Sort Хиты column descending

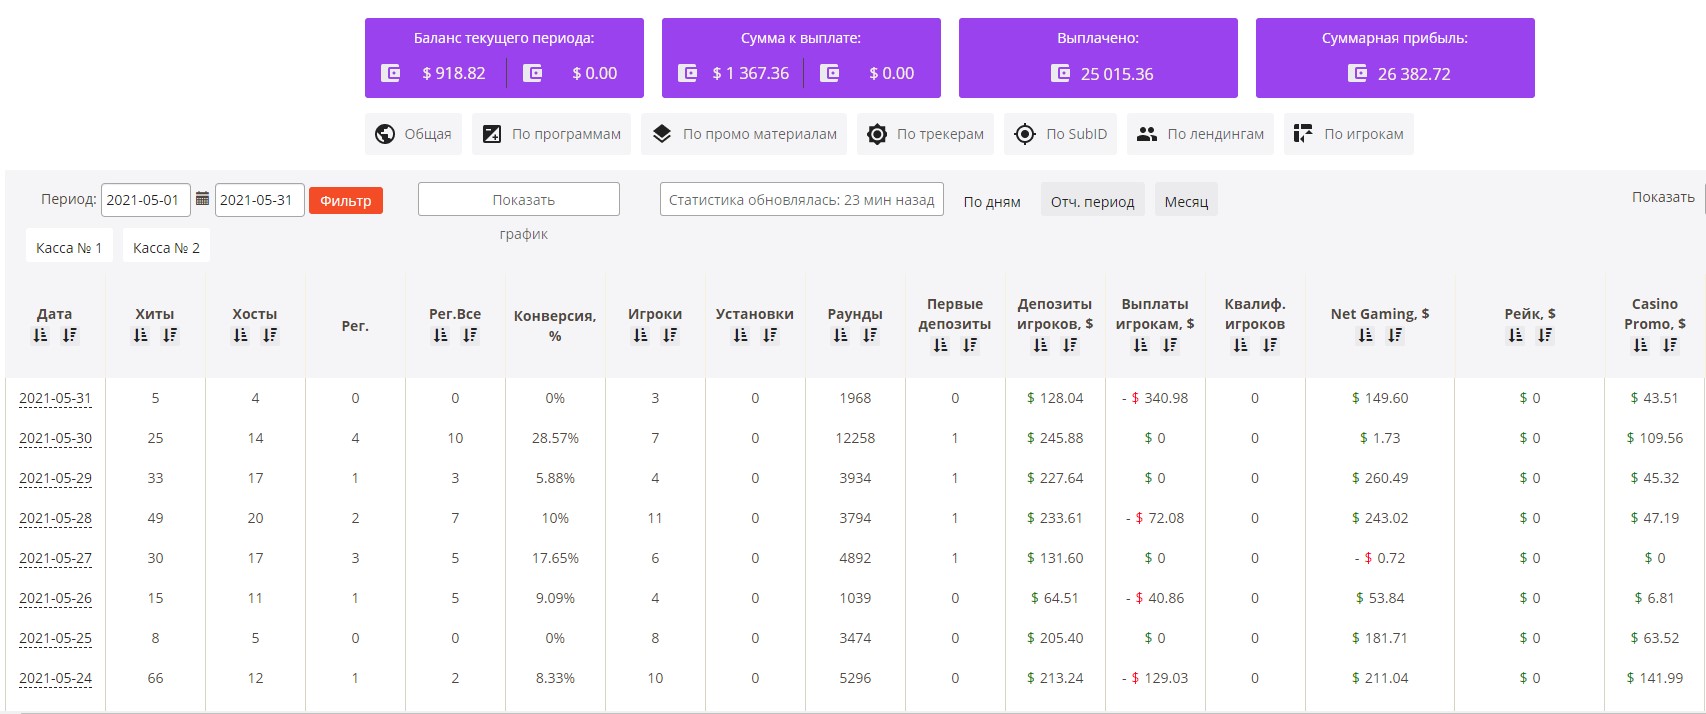click(x=170, y=335)
